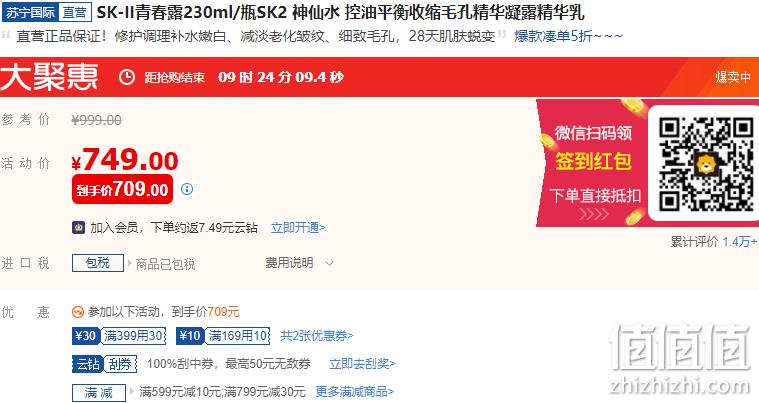Click the 云钻 badge icon
Viewport: 759px width, 403px height.
[87, 364]
